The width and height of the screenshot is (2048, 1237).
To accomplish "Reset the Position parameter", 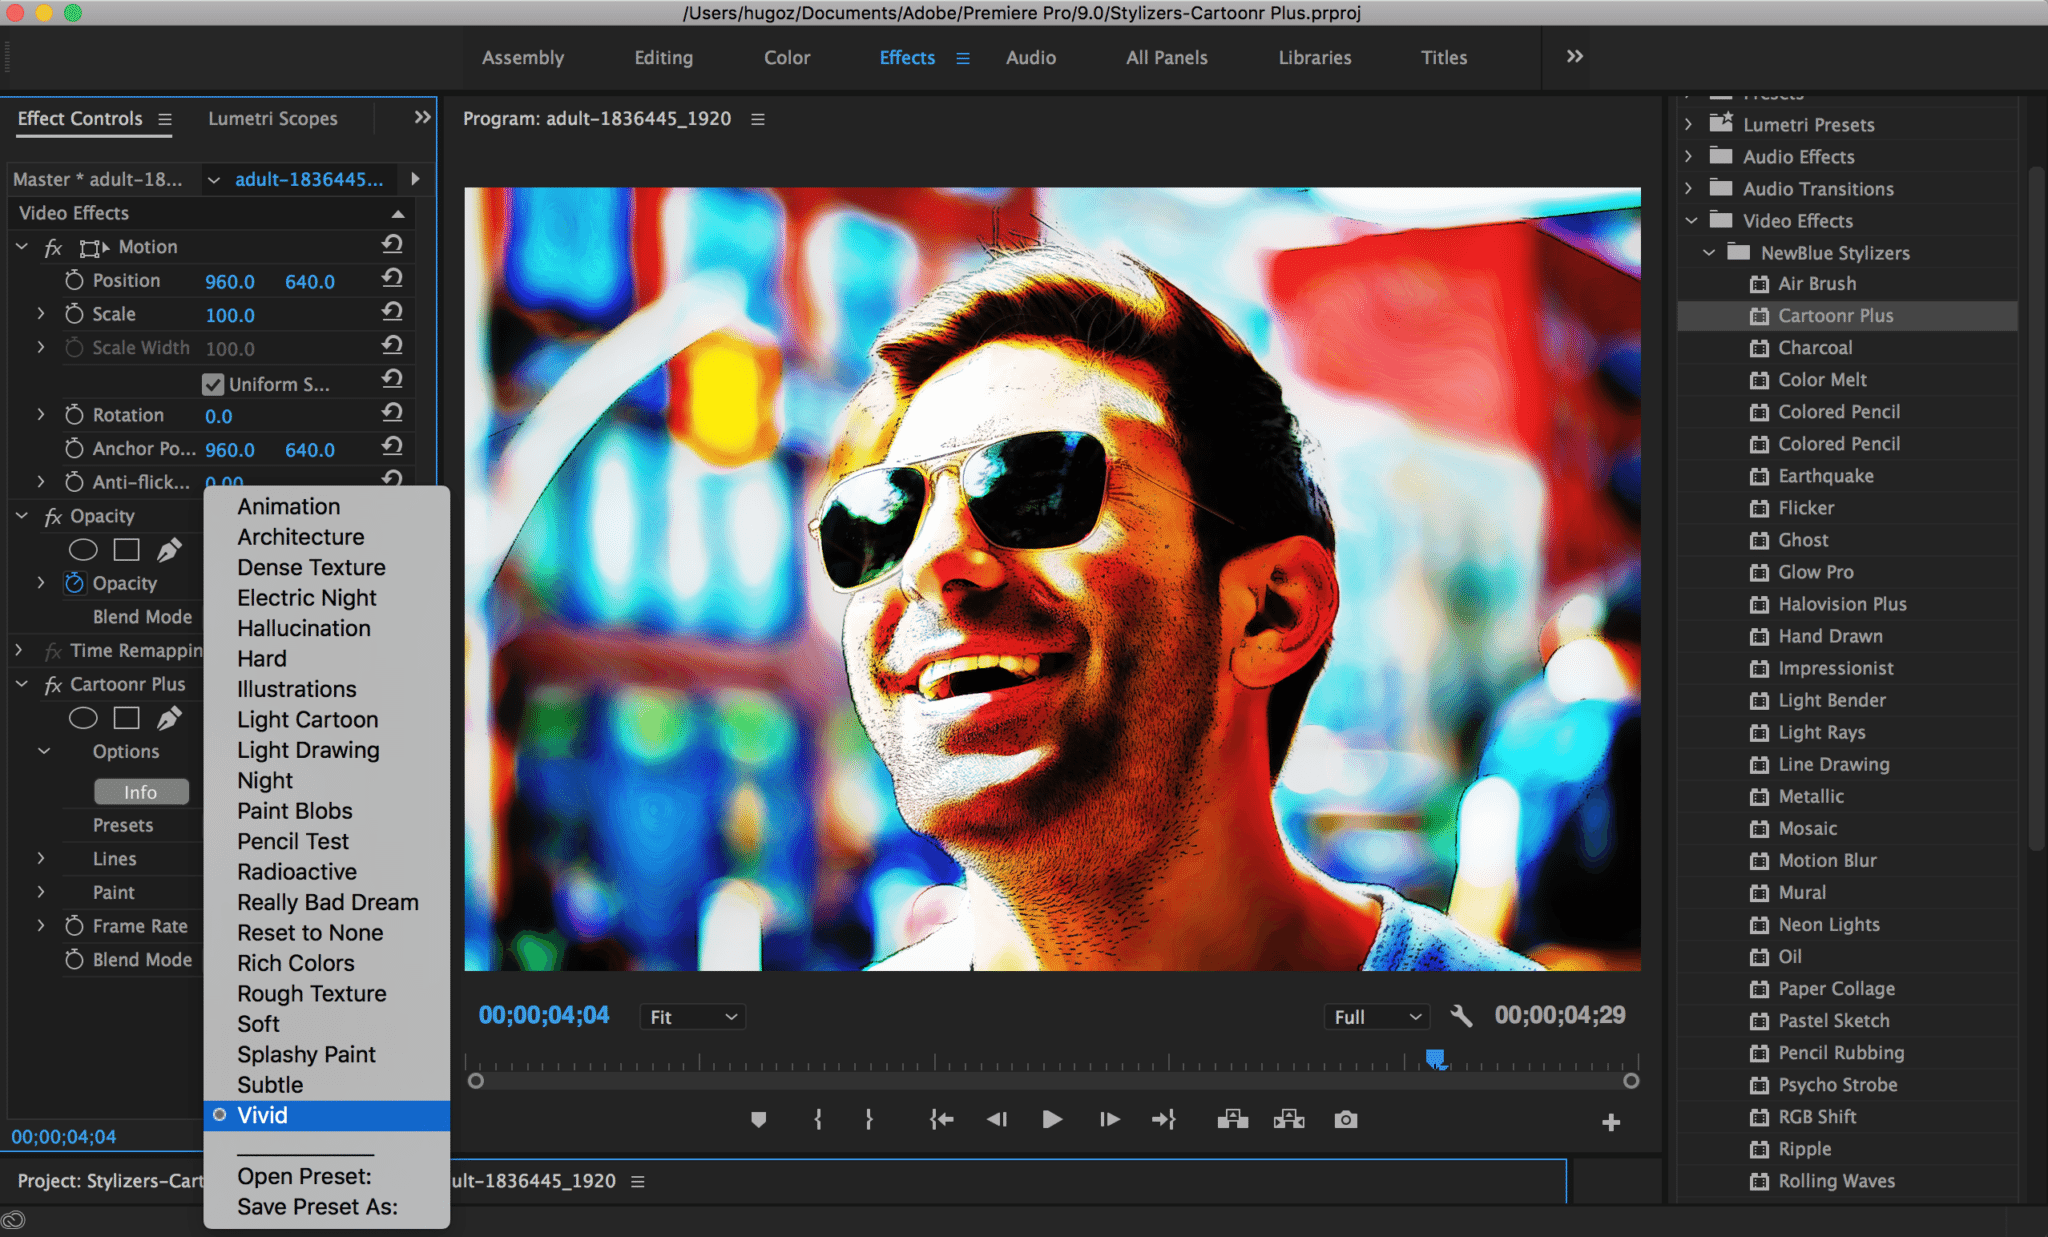I will coord(393,279).
